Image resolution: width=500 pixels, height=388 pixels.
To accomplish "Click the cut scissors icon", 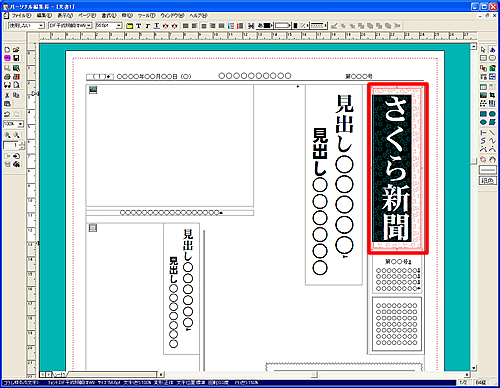I will coord(7,95).
